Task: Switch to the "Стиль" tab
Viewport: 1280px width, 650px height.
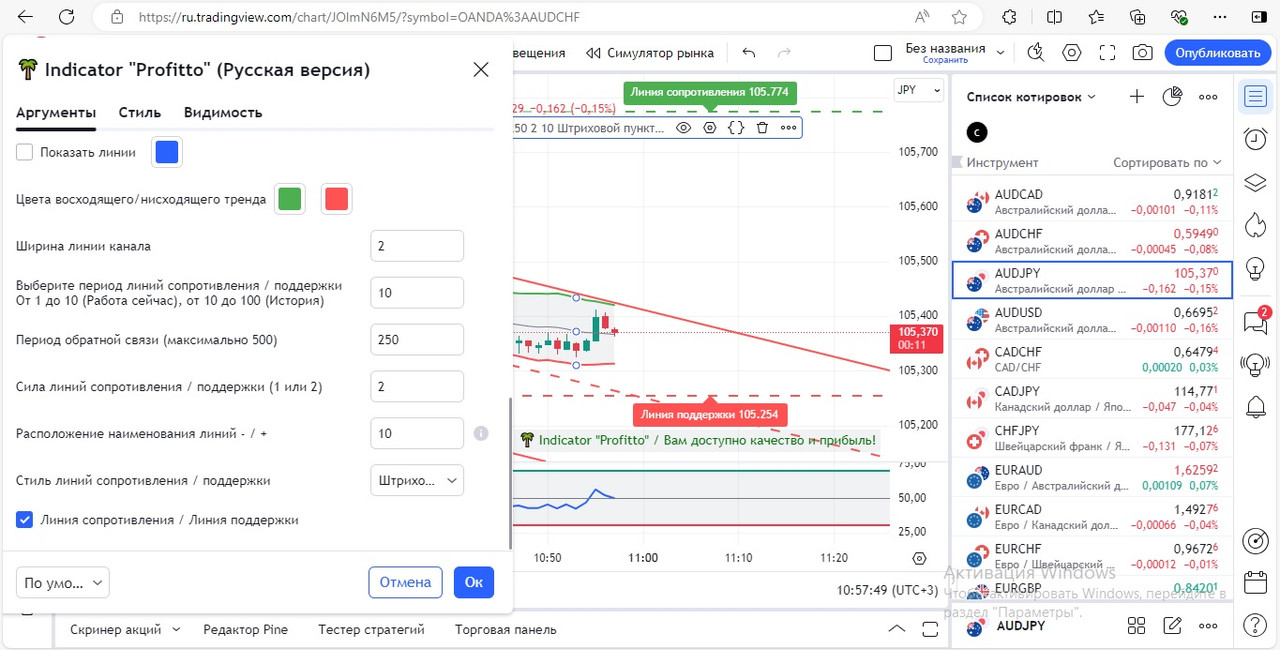Action: click(140, 113)
